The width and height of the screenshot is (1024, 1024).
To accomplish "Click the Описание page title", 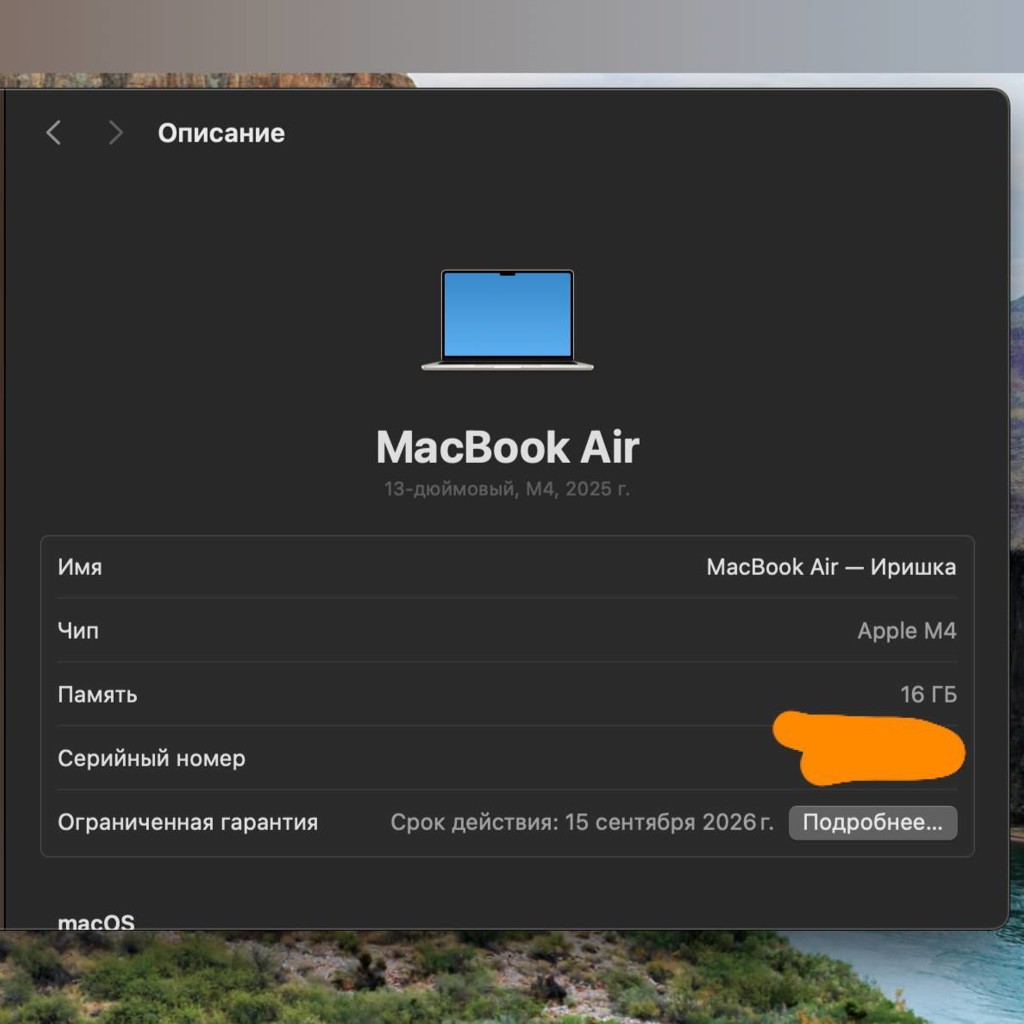I will [221, 133].
